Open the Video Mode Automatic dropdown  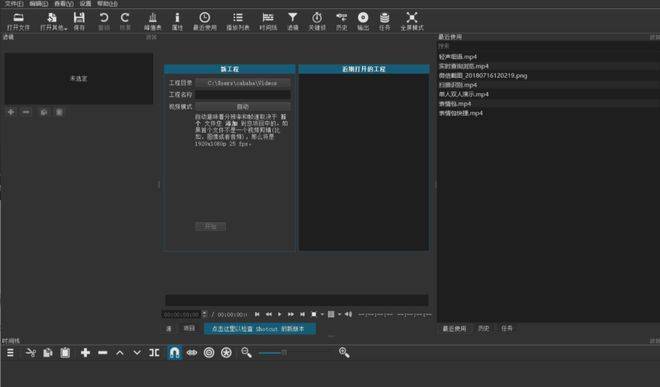click(x=242, y=107)
